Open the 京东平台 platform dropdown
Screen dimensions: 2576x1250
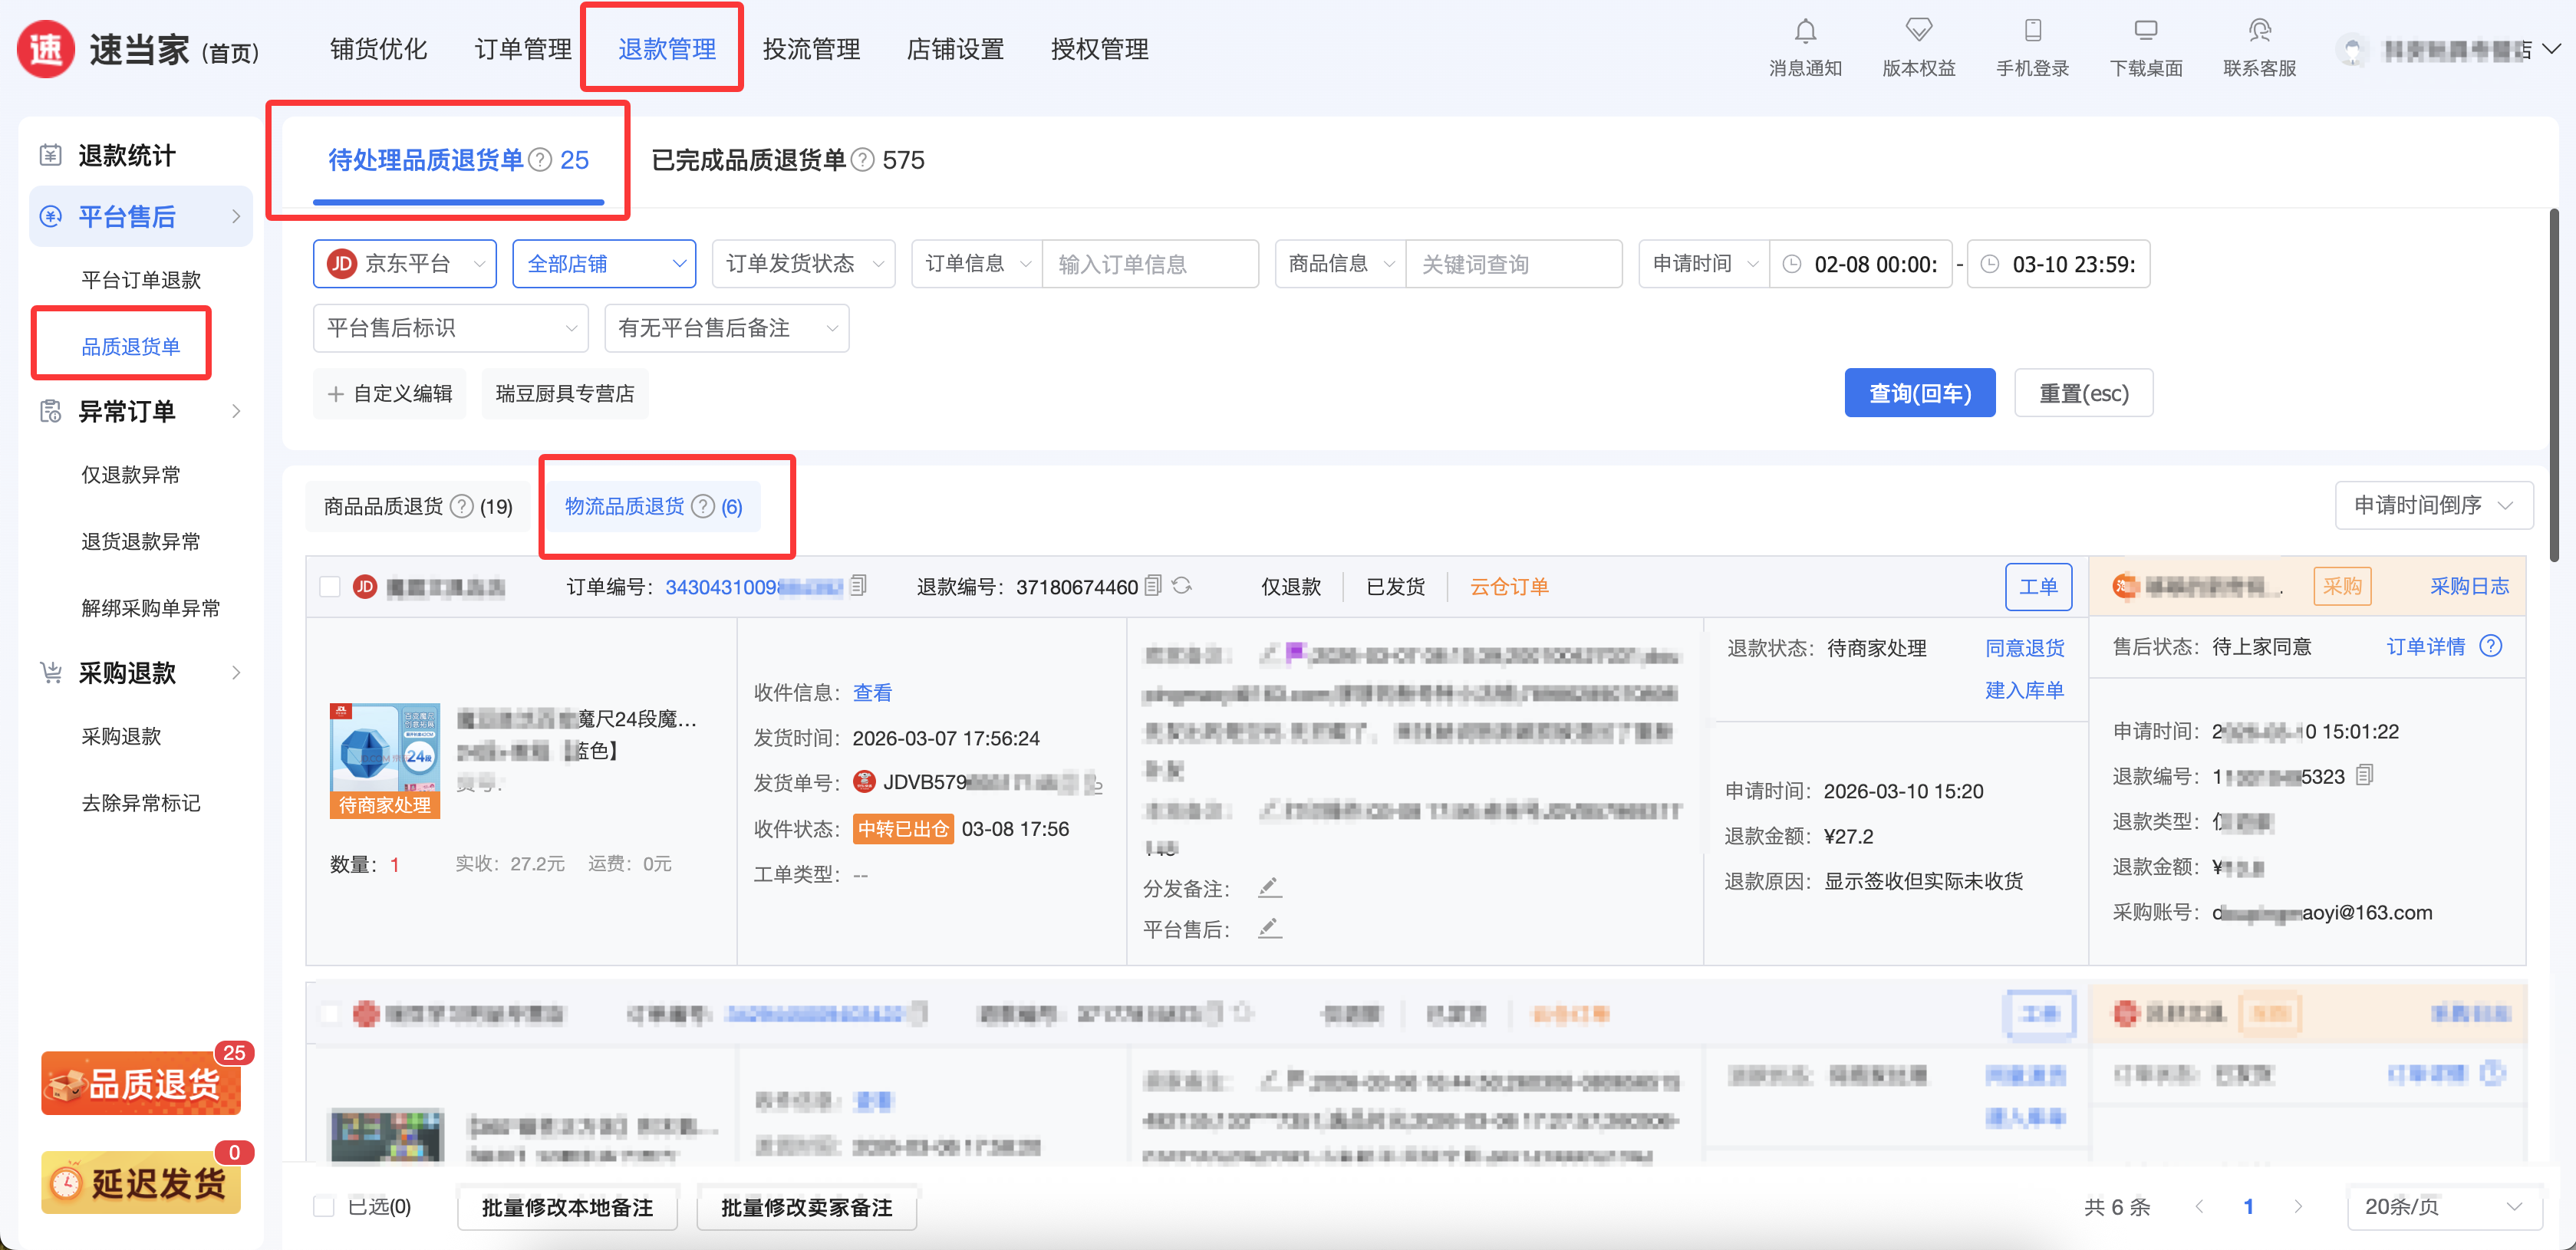tap(405, 264)
